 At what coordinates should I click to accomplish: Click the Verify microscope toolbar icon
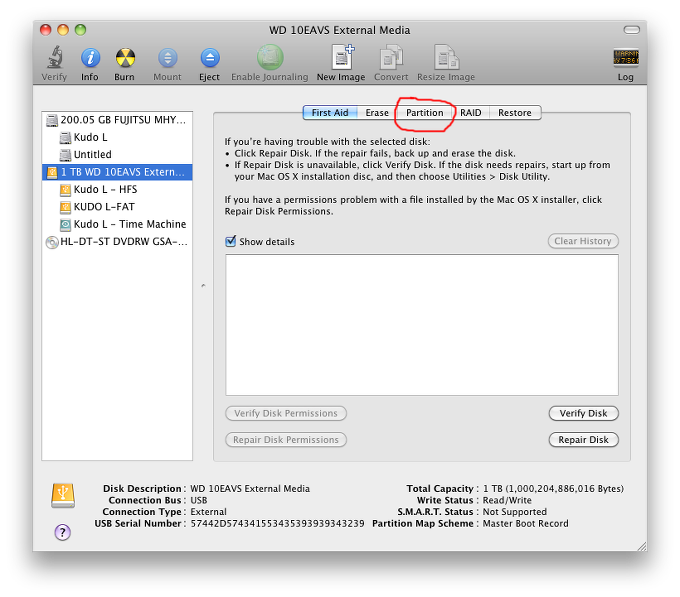[55, 57]
